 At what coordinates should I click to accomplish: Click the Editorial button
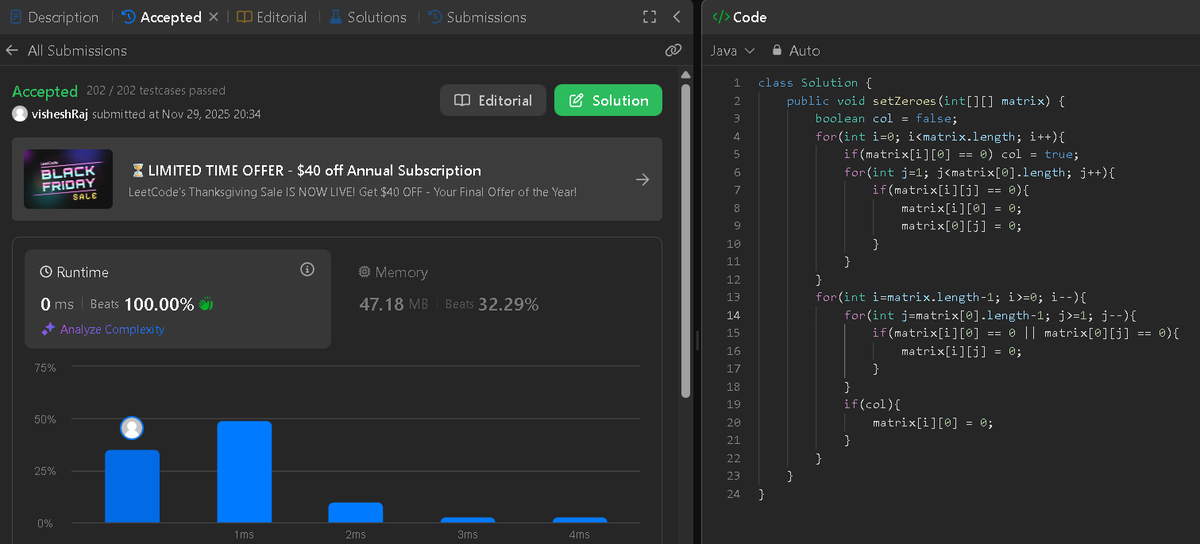click(493, 100)
